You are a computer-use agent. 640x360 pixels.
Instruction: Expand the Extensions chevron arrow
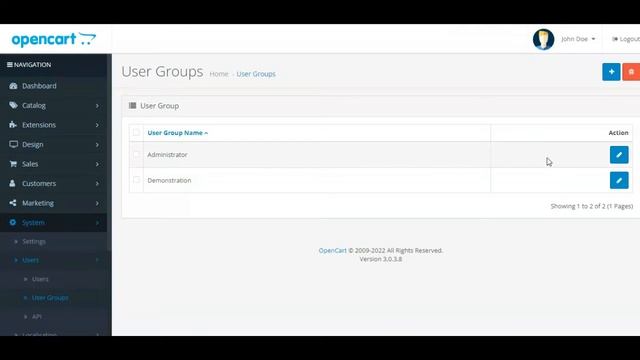point(97,125)
